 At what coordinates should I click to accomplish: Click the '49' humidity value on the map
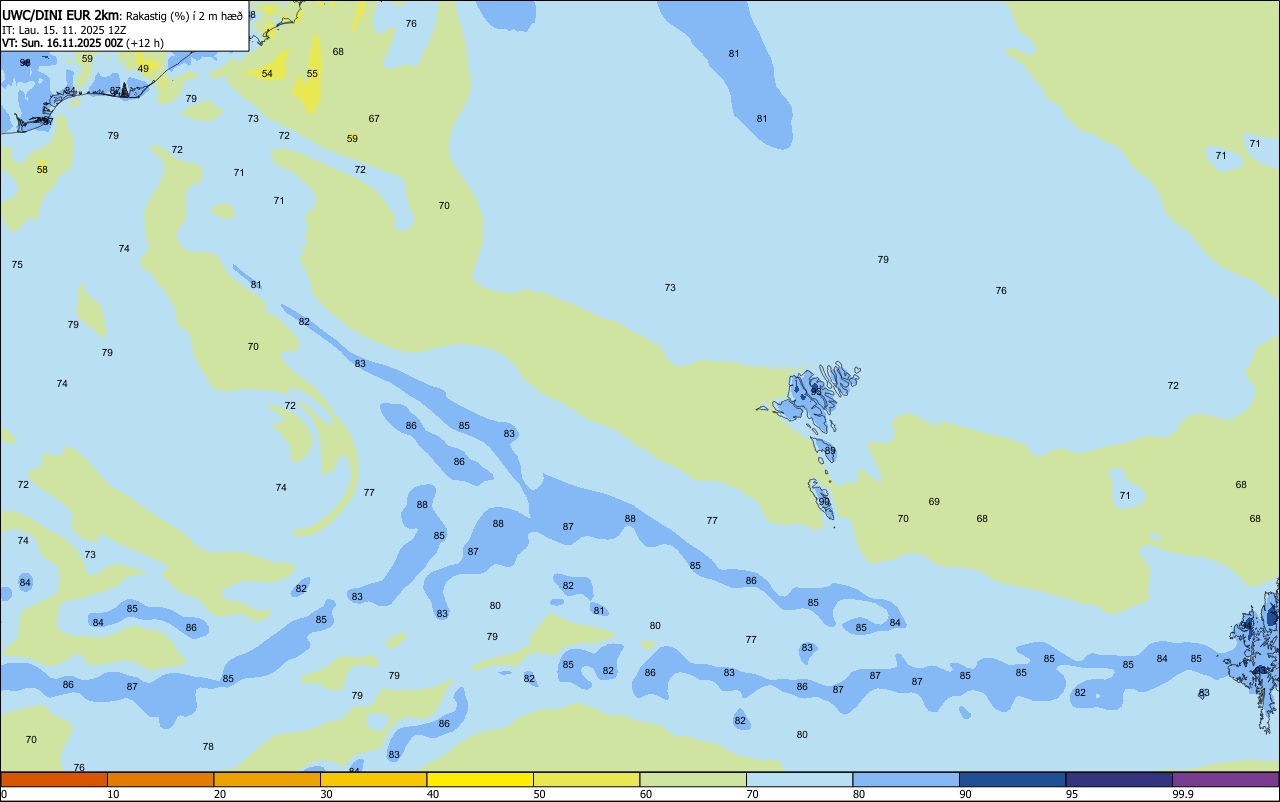[143, 69]
